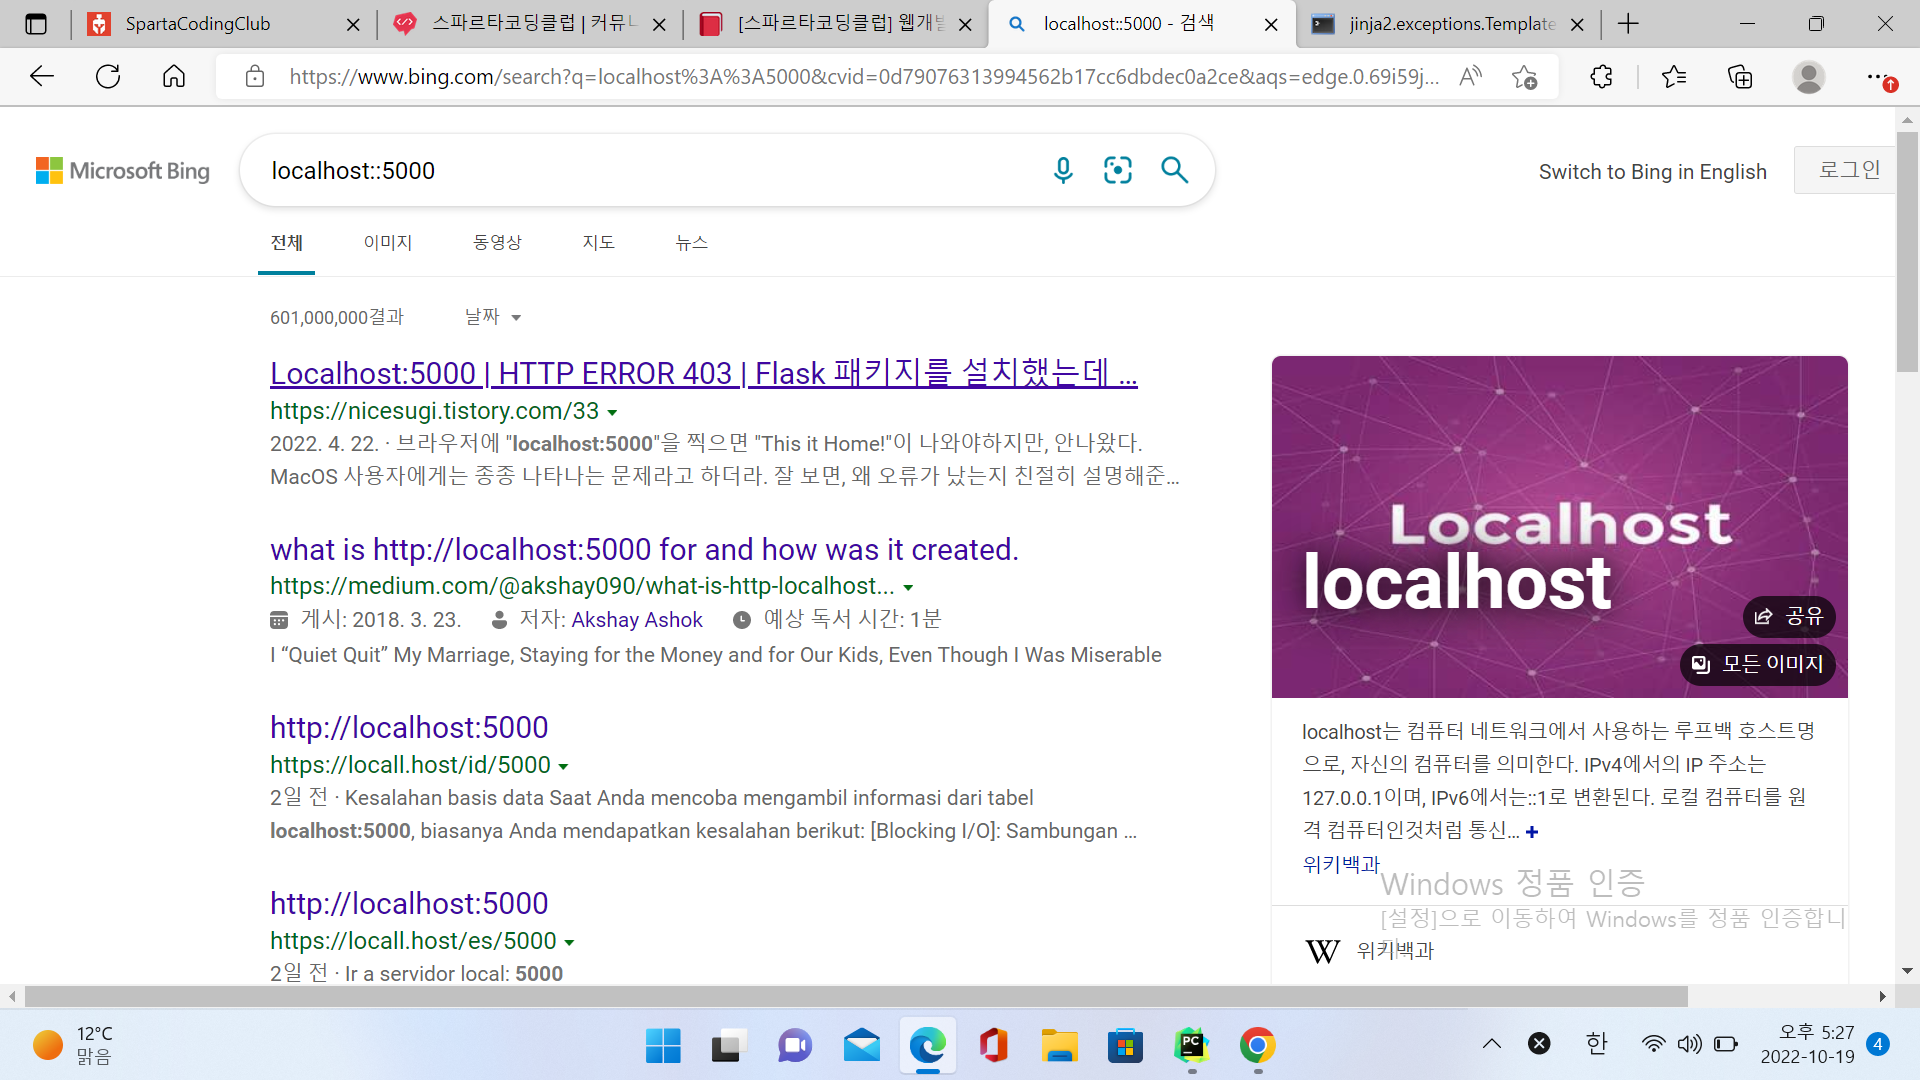Open Akshay Ashok author link

click(x=637, y=620)
